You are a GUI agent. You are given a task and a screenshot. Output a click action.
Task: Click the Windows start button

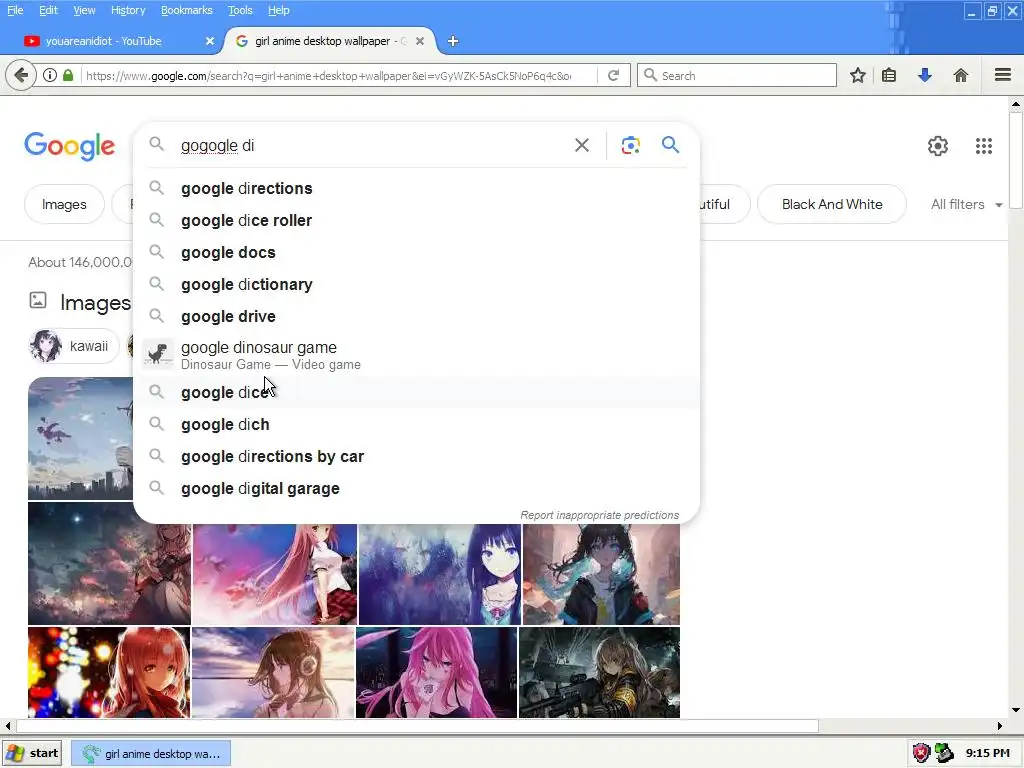[x=33, y=753]
